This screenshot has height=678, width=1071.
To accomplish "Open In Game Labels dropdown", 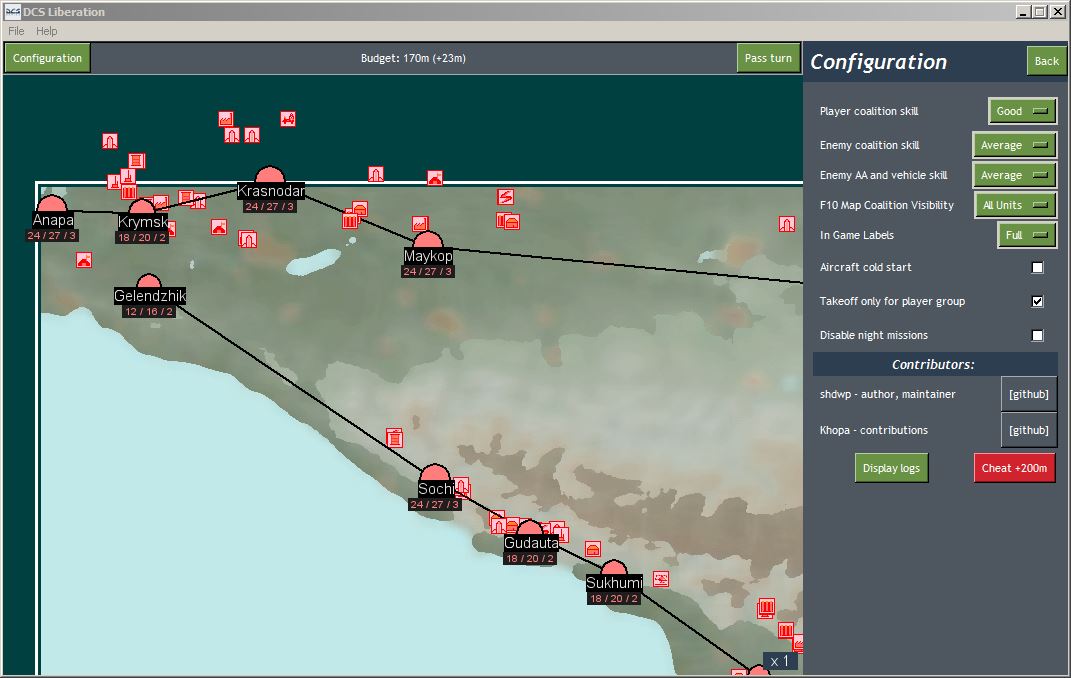I will tap(1027, 235).
